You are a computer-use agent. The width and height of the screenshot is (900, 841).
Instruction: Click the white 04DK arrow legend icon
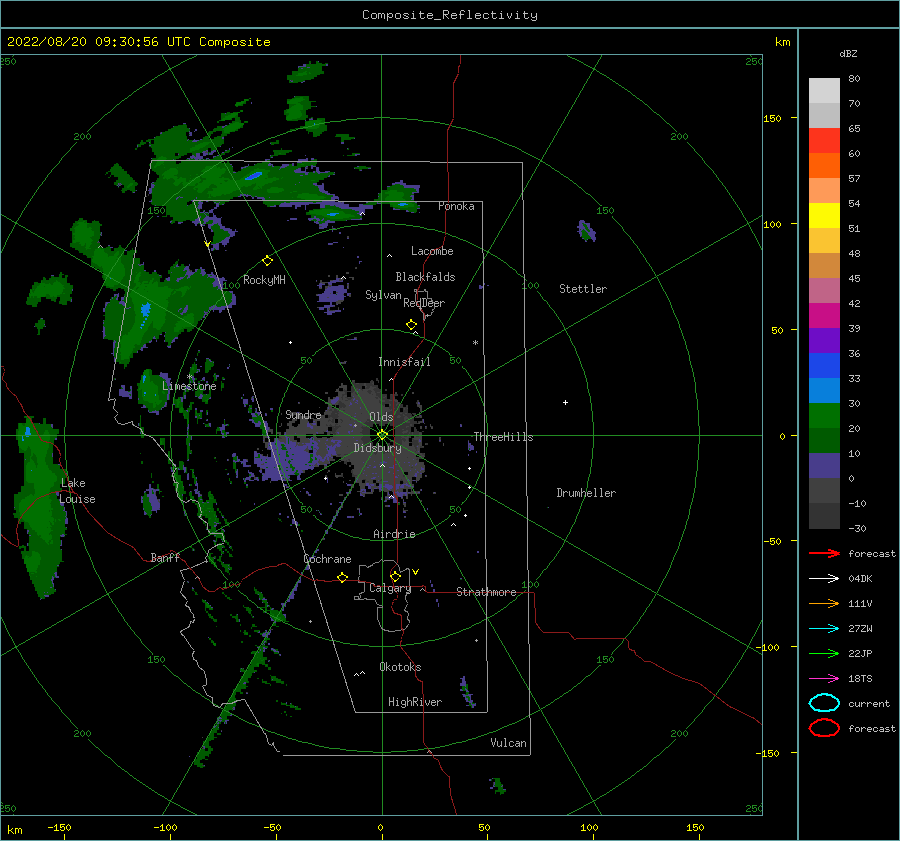(824, 579)
